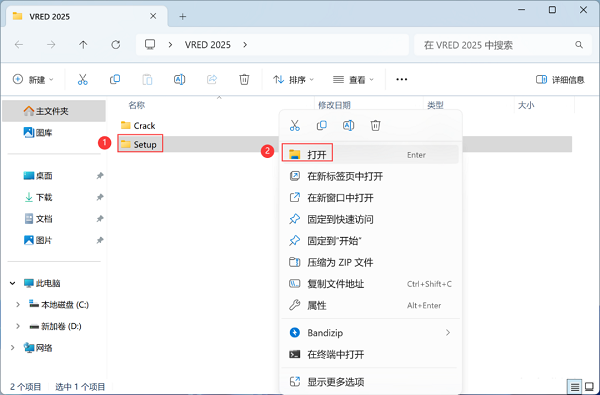
Task: Click the Cut icon in the toolbar
Action: click(83, 79)
